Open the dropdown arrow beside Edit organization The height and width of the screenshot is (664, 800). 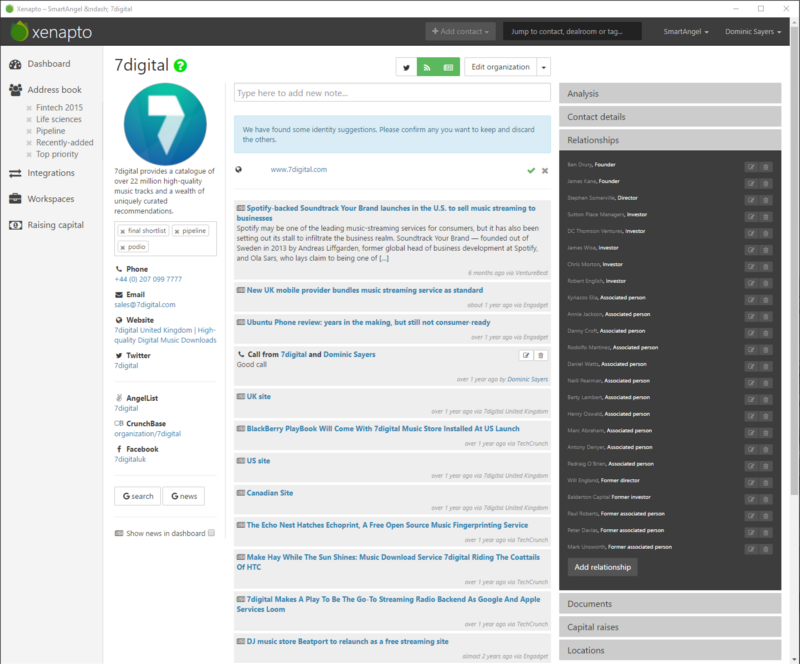coord(544,67)
